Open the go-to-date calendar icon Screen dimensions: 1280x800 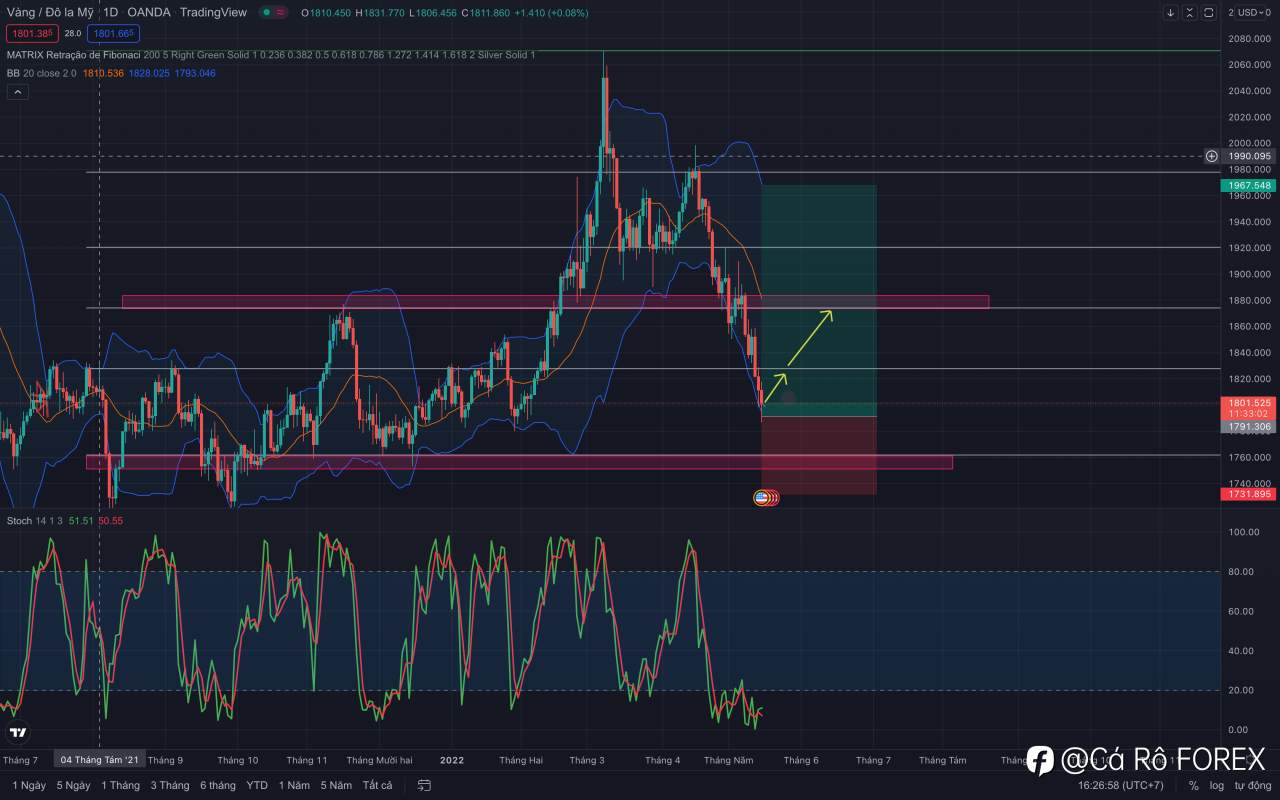[x=424, y=786]
